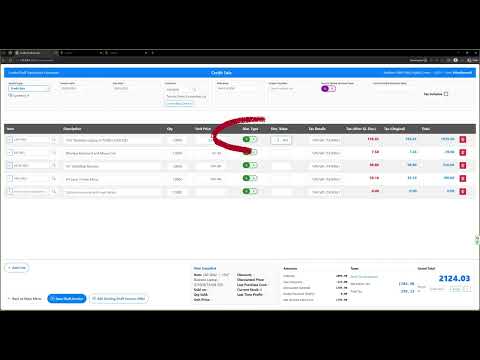Delete the fifth line item row

coord(463,191)
